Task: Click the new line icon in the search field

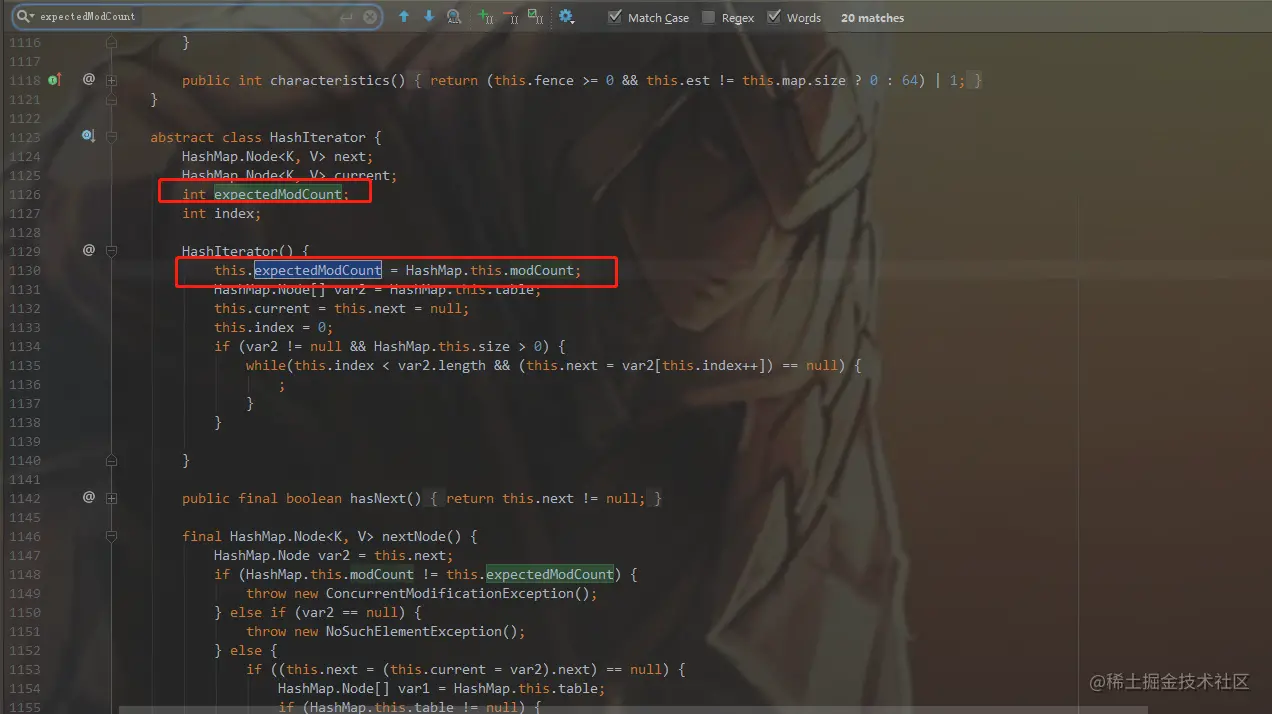Action: (x=346, y=17)
